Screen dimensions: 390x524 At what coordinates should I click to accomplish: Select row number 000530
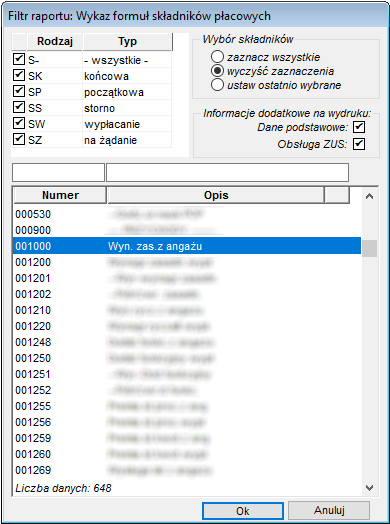click(187, 214)
